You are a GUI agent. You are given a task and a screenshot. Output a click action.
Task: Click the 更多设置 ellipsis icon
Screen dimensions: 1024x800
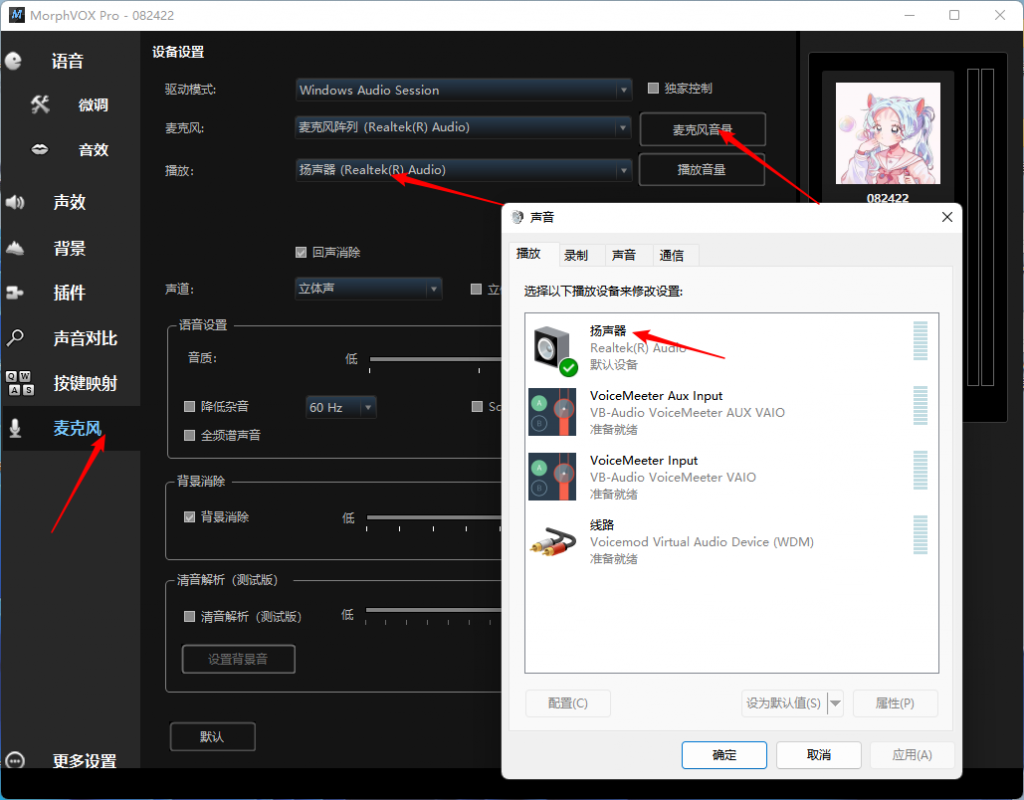[15, 761]
